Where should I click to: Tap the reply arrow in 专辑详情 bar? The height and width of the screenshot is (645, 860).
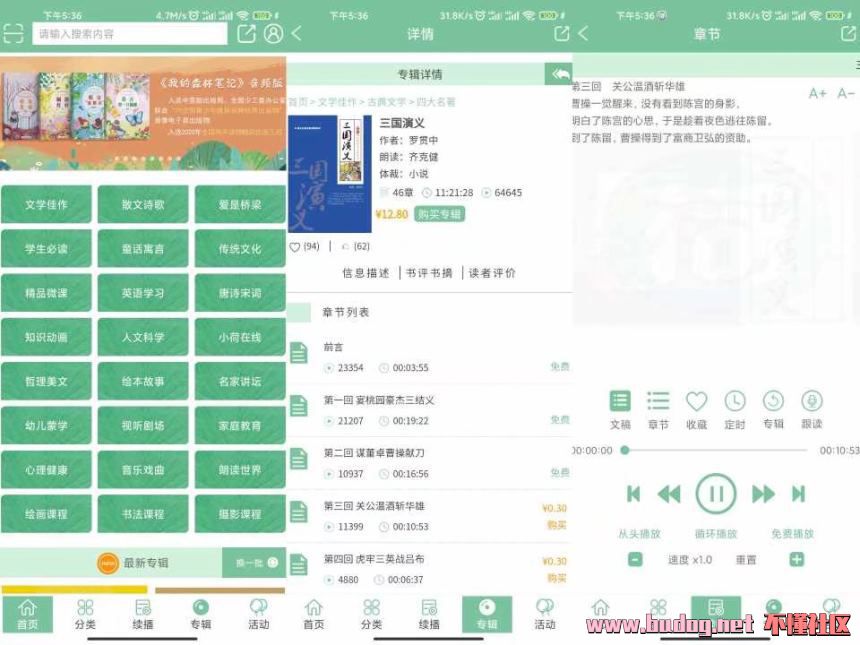coord(559,73)
